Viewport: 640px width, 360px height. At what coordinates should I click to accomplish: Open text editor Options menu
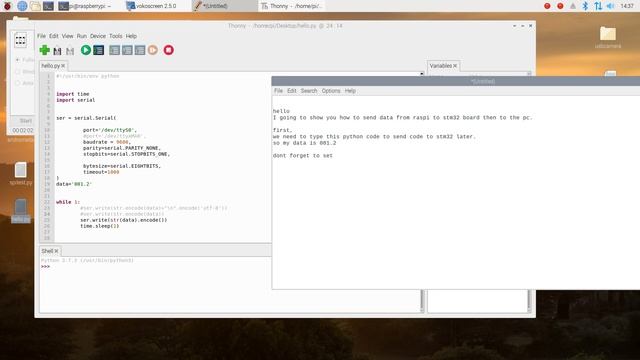coord(331,91)
